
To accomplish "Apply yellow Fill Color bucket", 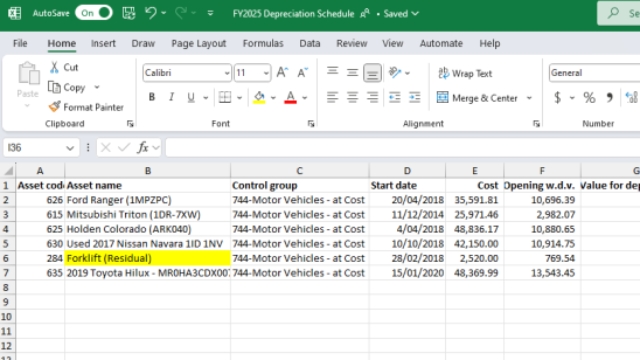I will coord(259,97).
